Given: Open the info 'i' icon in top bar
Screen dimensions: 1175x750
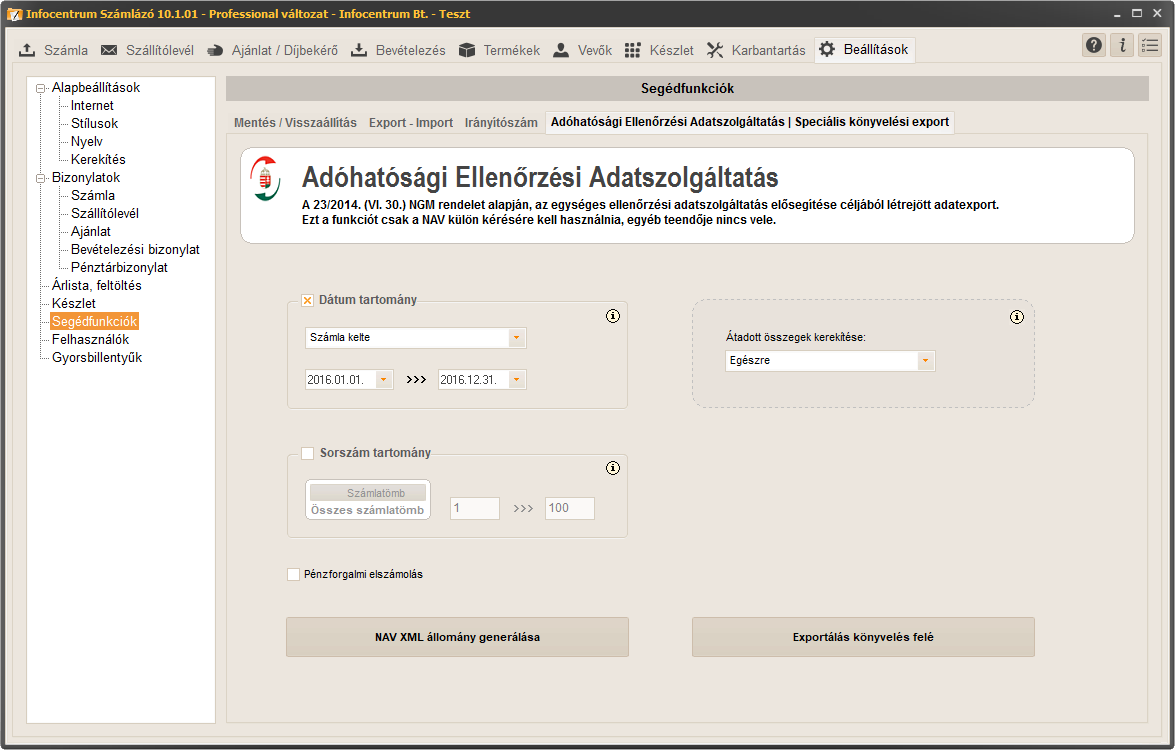Looking at the screenshot, I should coord(1122,46).
